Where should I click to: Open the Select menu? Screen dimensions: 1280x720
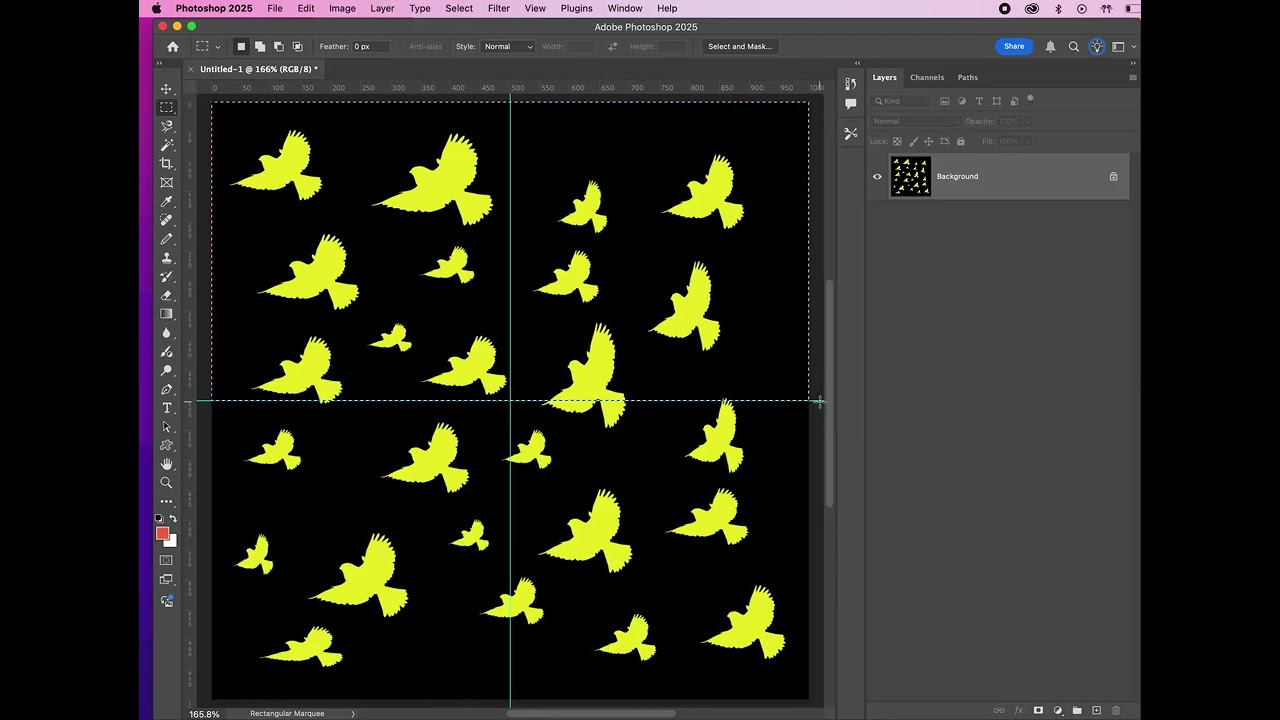pos(459,8)
